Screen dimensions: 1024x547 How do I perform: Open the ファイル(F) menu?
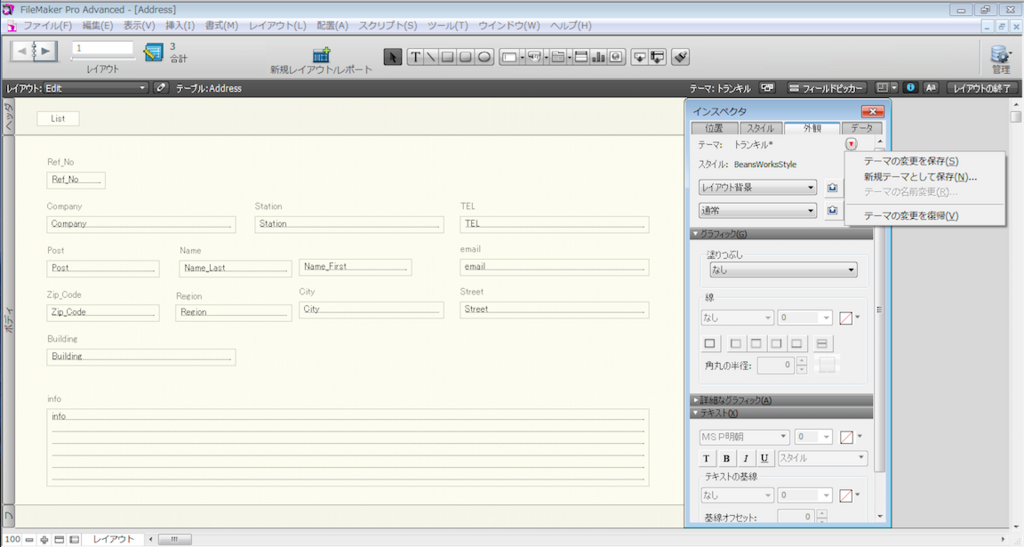click(48, 25)
